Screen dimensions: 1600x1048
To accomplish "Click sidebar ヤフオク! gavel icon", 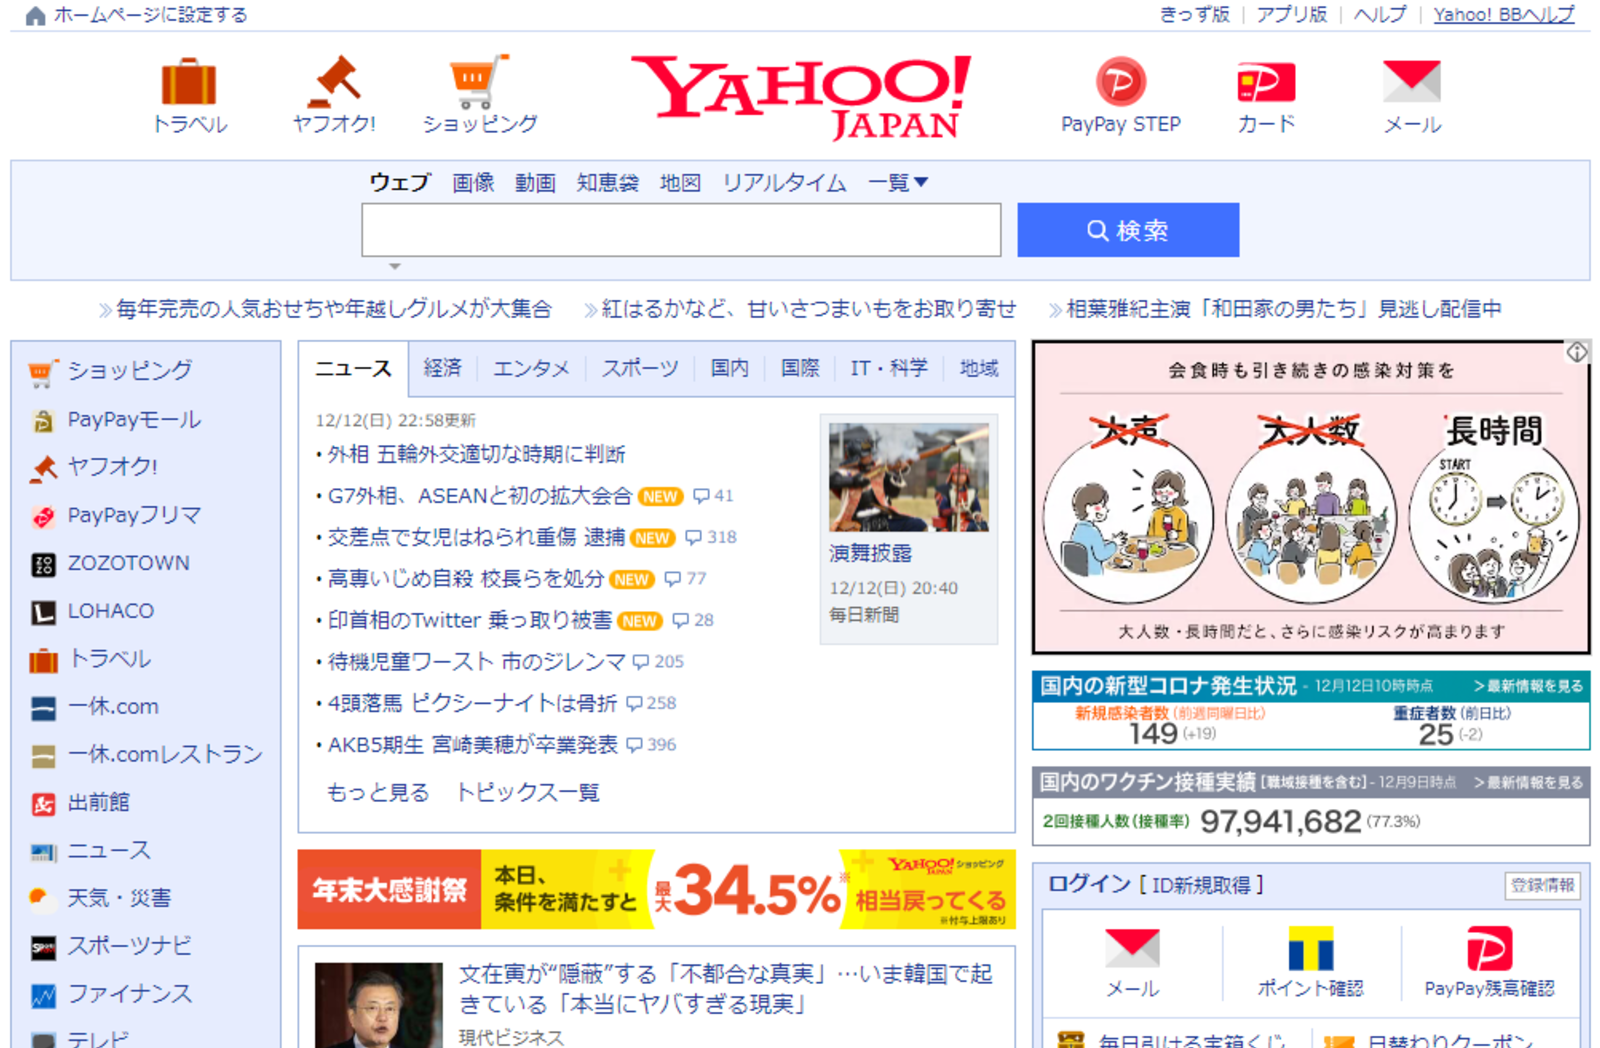I will pyautogui.click(x=43, y=468).
